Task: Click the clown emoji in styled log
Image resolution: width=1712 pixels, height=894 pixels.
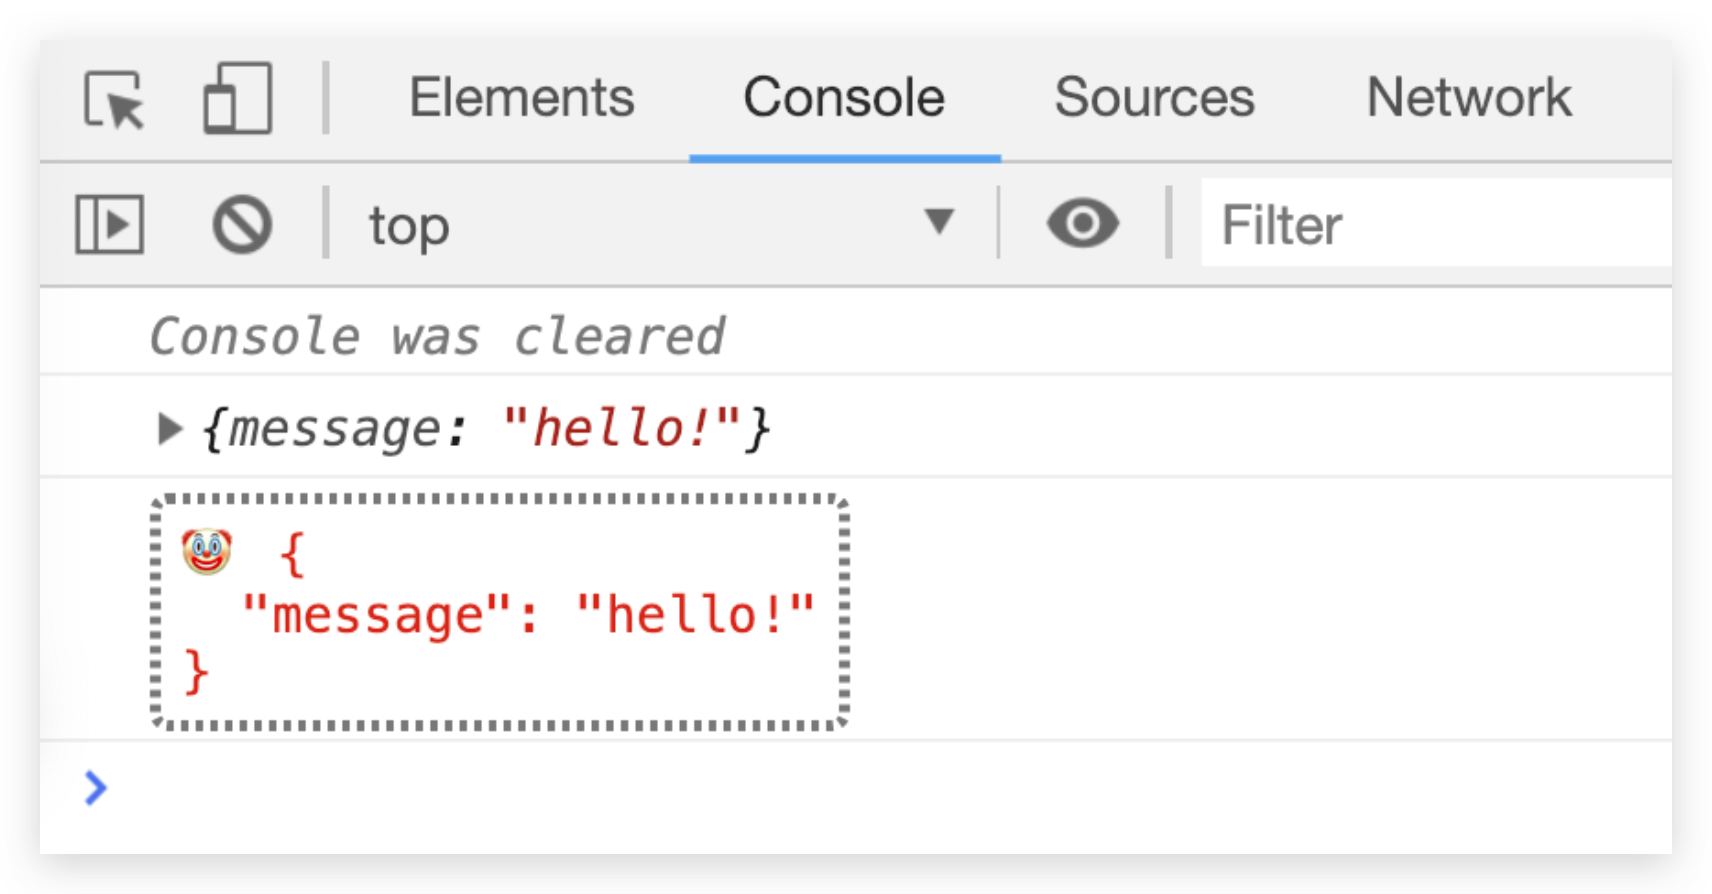Action: click(x=207, y=552)
